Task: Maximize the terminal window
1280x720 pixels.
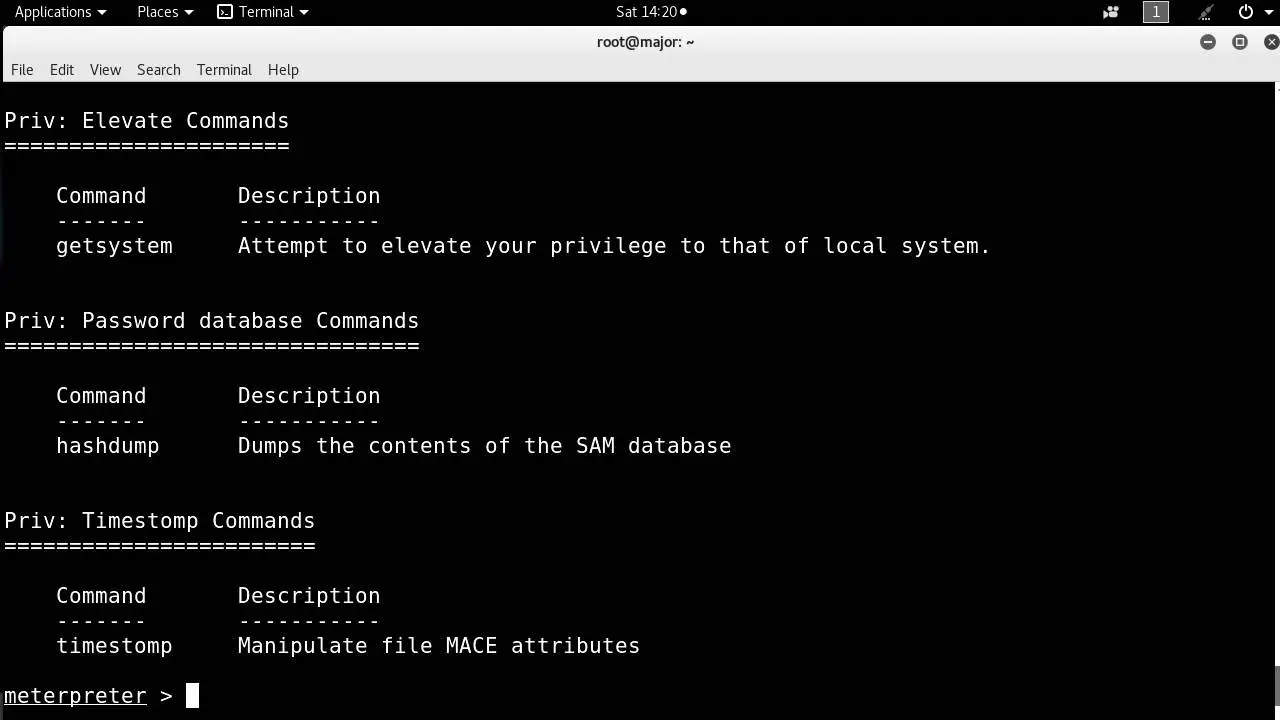Action: coord(1240,42)
